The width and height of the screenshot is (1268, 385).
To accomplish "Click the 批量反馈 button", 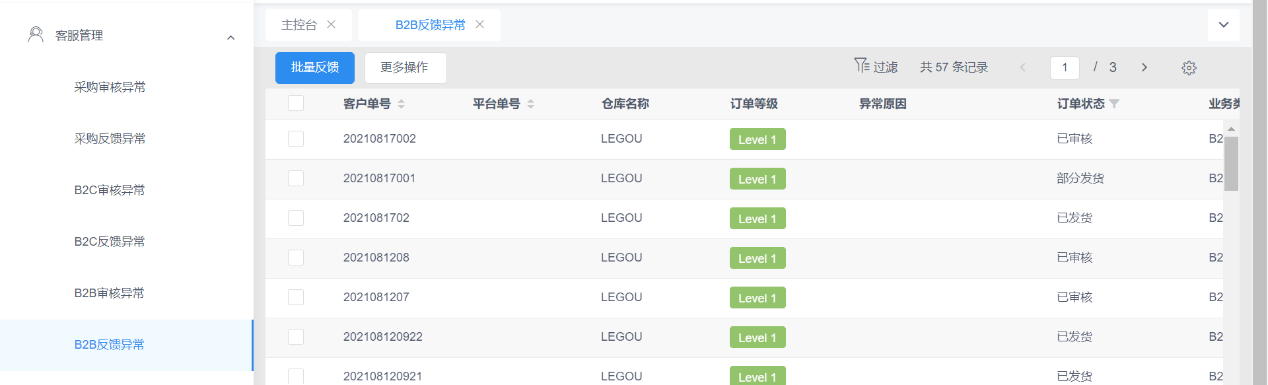I will [315, 68].
